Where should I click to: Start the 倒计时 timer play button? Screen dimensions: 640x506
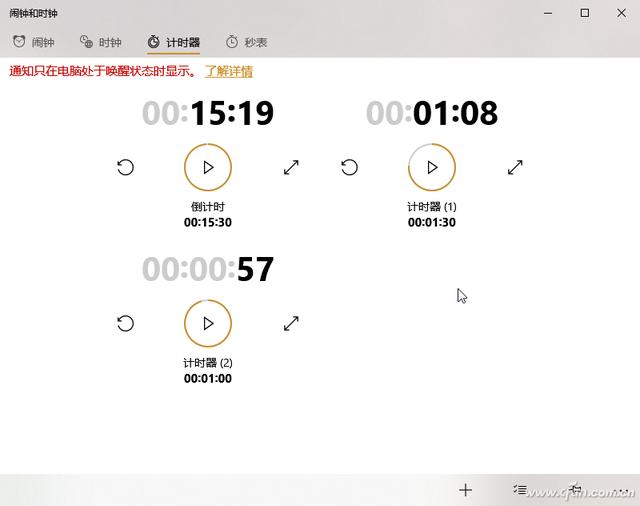point(208,167)
